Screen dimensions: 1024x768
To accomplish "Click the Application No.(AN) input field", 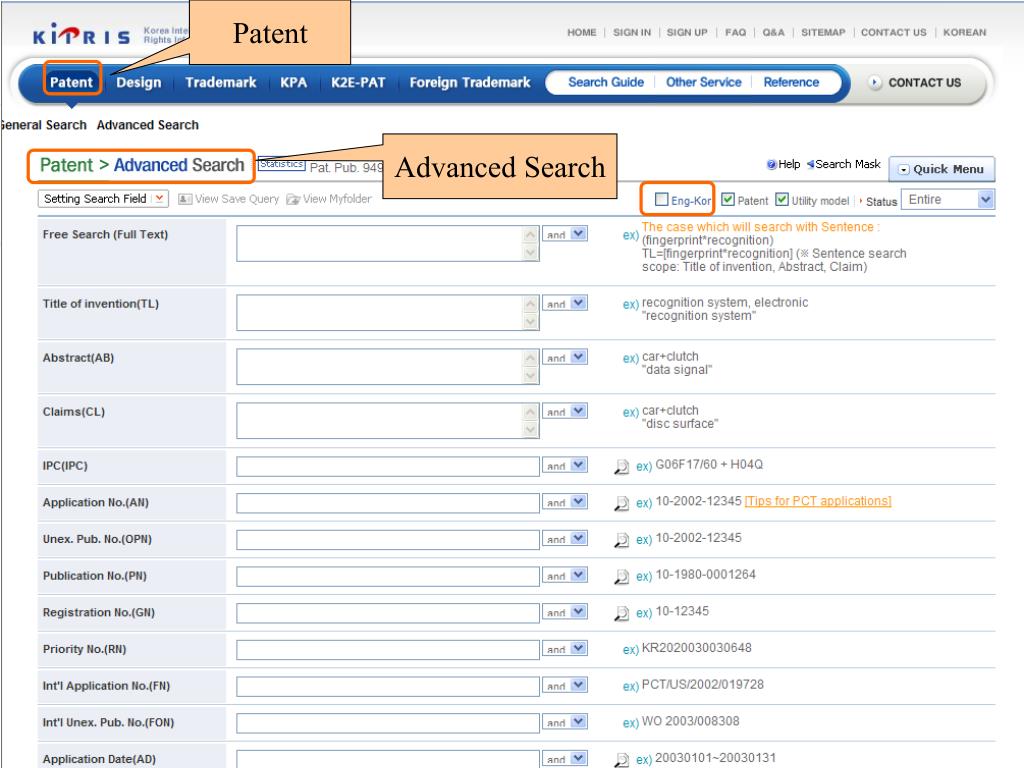I will point(388,503).
